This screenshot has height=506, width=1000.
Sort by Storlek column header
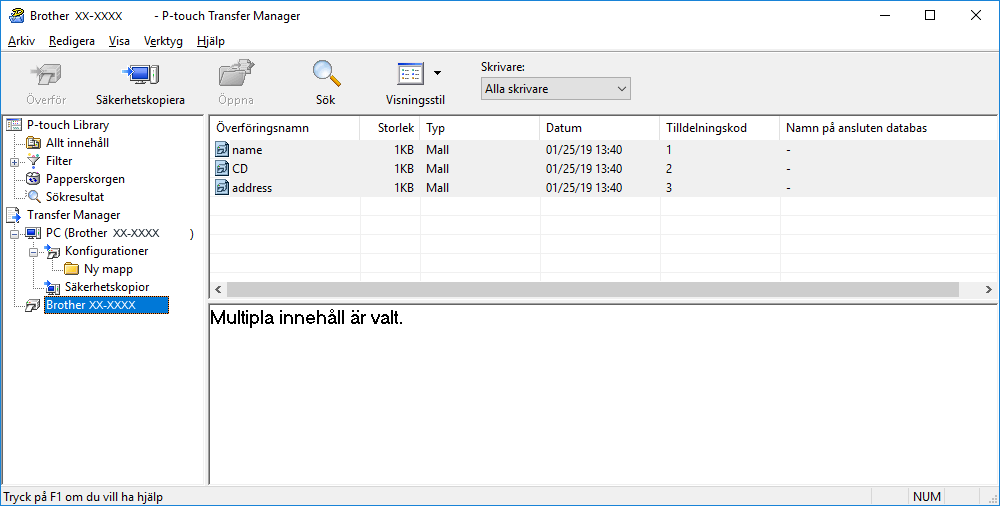(390, 128)
